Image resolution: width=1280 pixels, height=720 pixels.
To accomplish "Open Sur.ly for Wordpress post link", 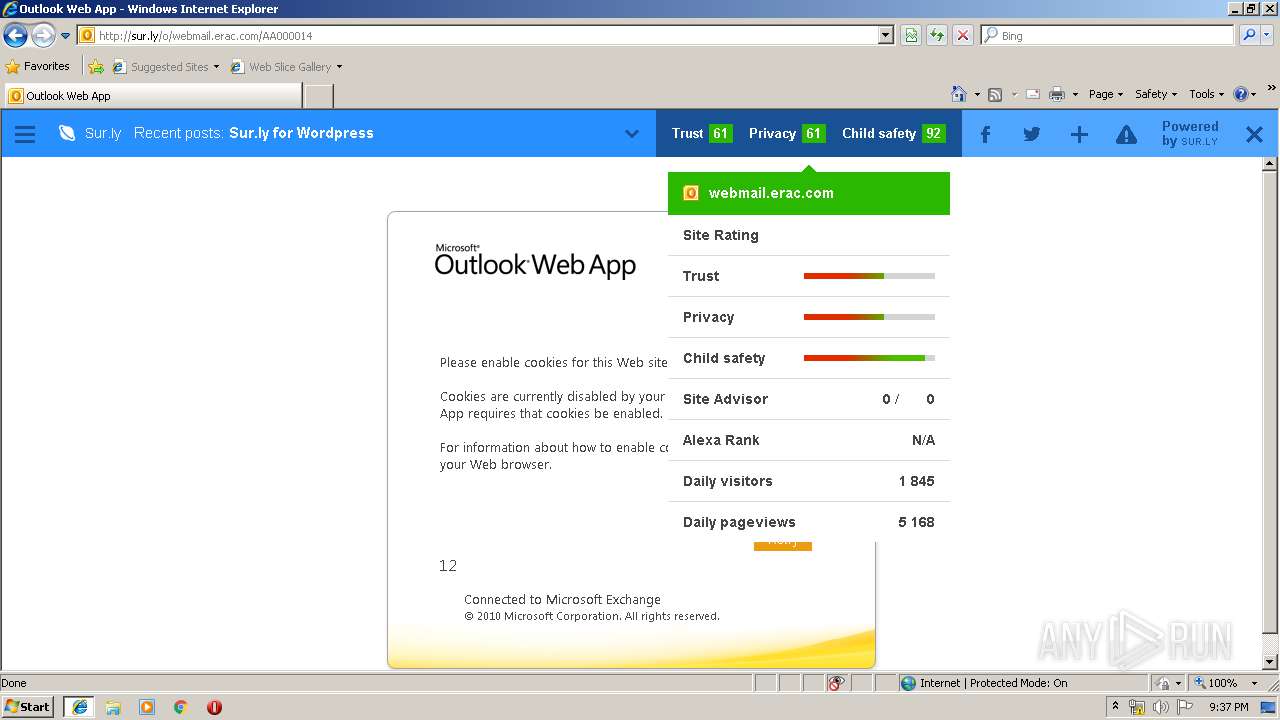I will tap(301, 133).
